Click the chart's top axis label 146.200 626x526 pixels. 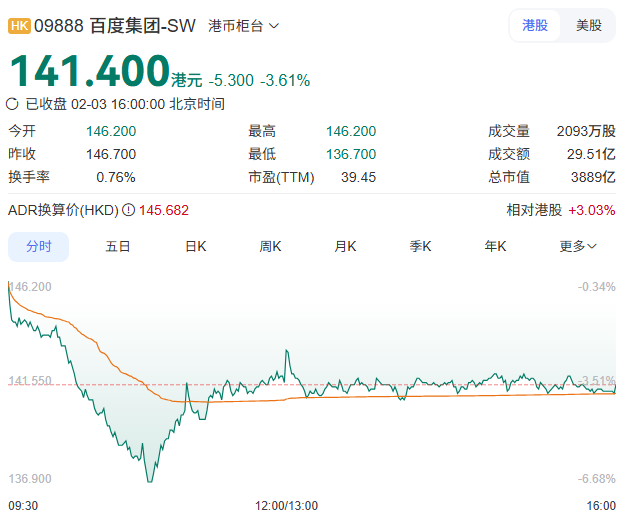[x=30, y=287]
